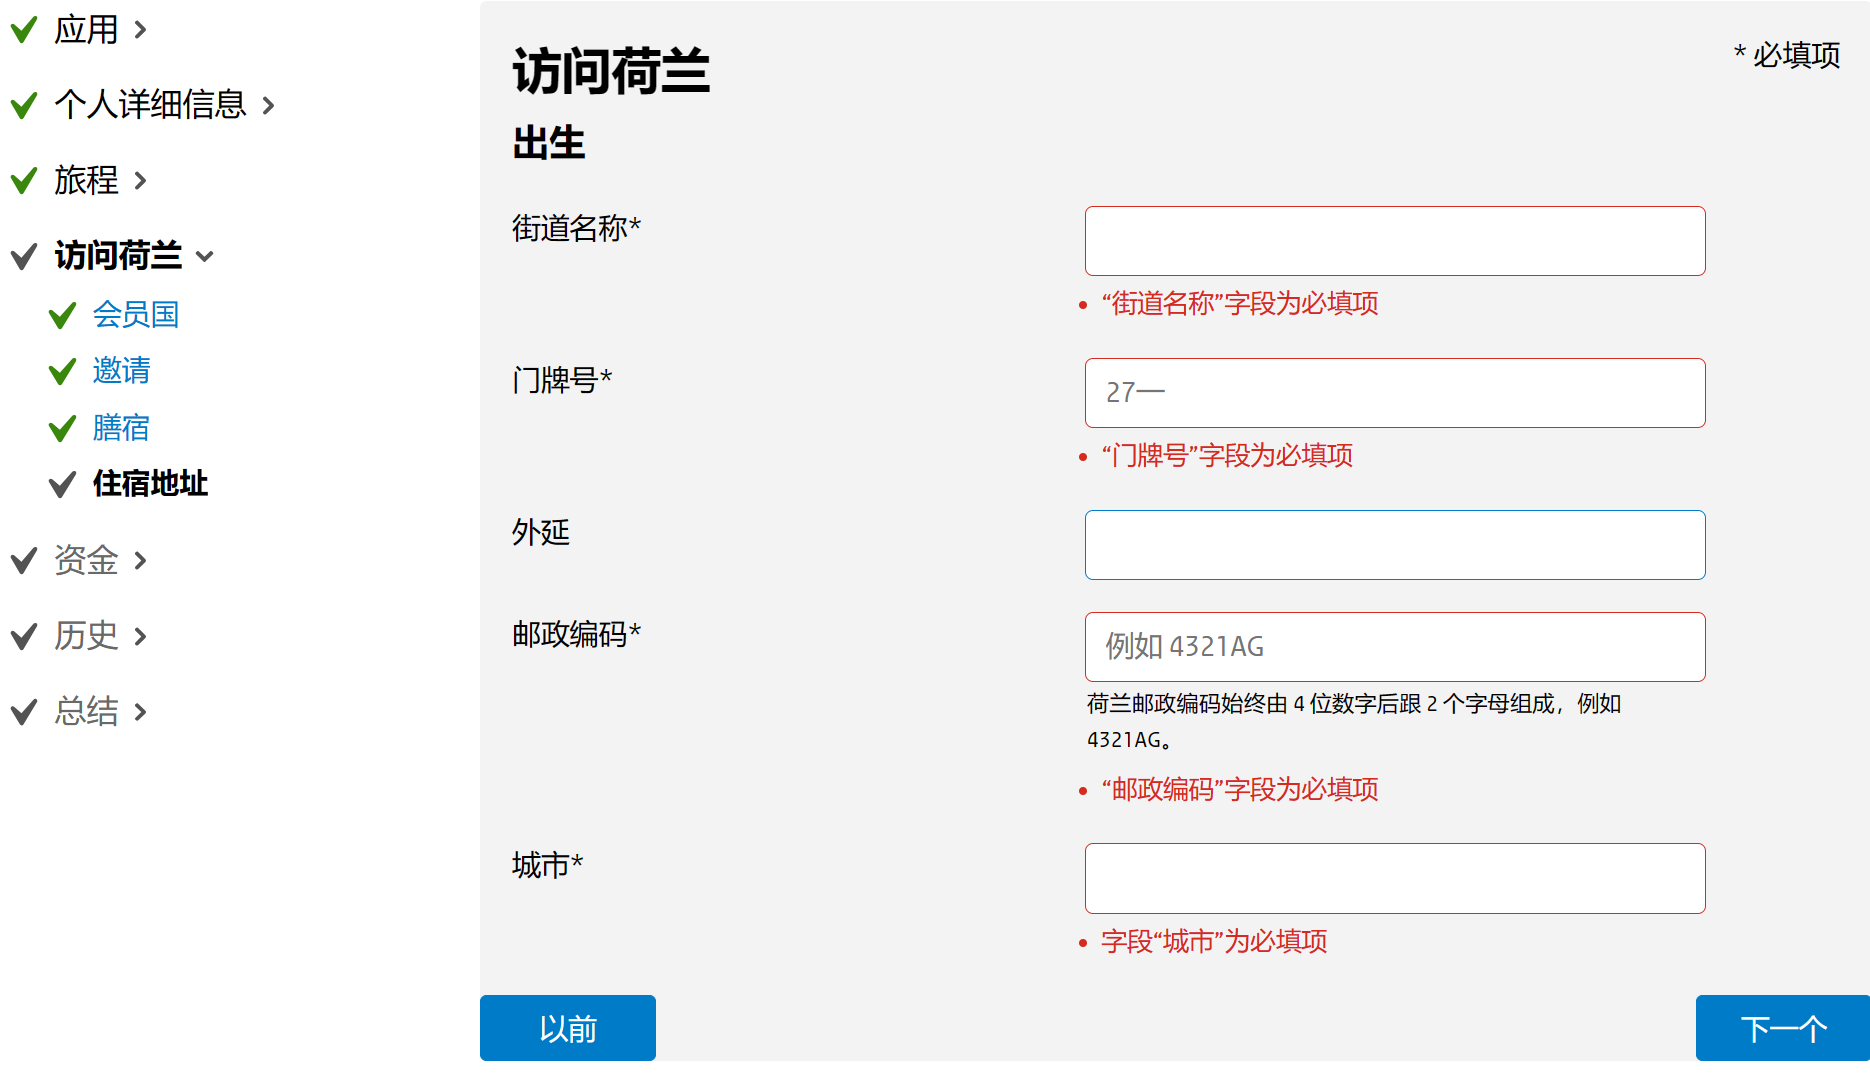Click the 出生 section heading

tap(549, 143)
